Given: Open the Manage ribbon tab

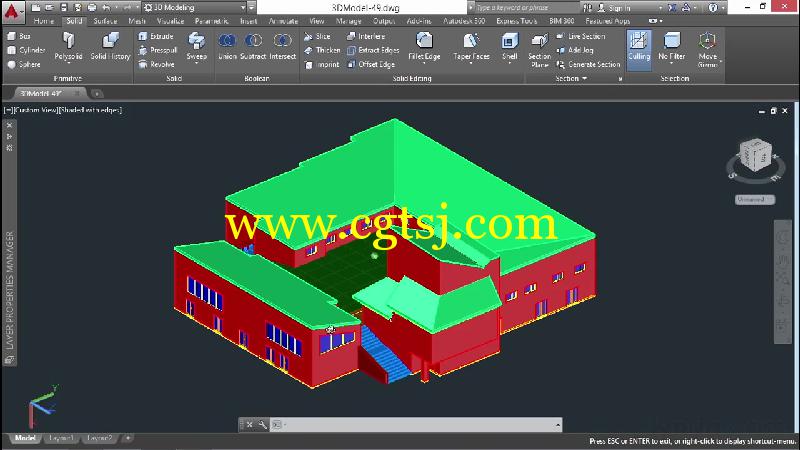Looking at the screenshot, I should (x=348, y=21).
